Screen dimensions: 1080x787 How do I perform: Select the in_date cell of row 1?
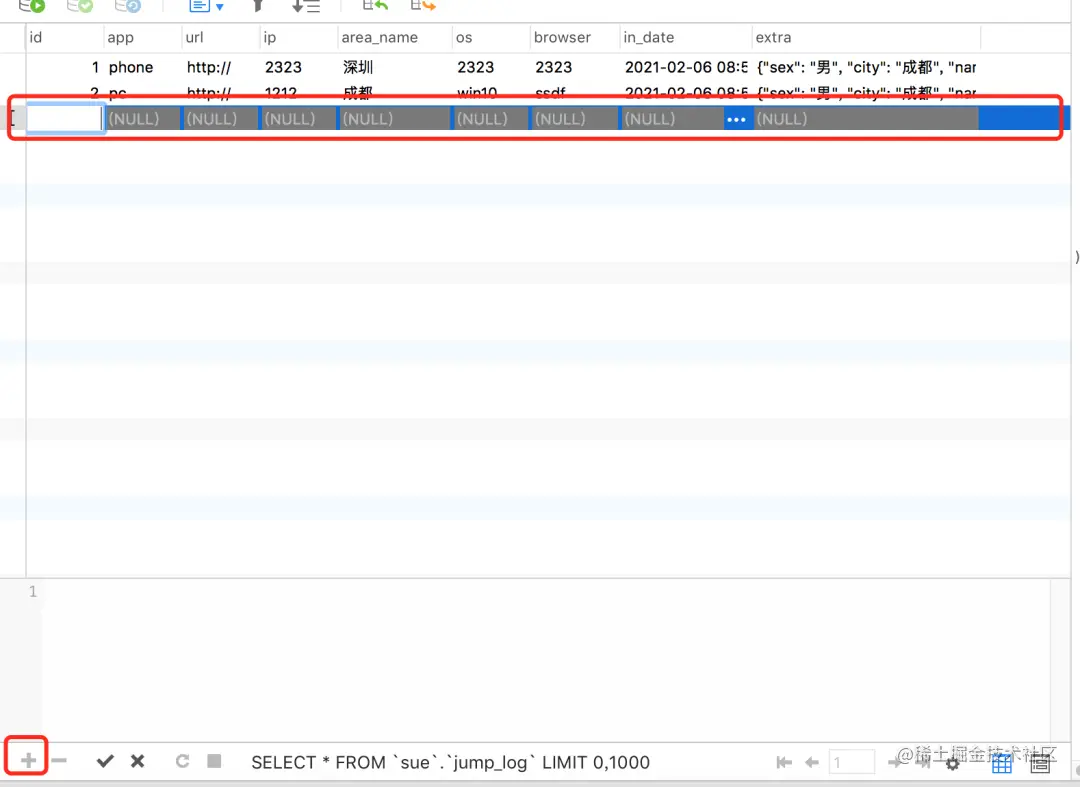tap(685, 67)
